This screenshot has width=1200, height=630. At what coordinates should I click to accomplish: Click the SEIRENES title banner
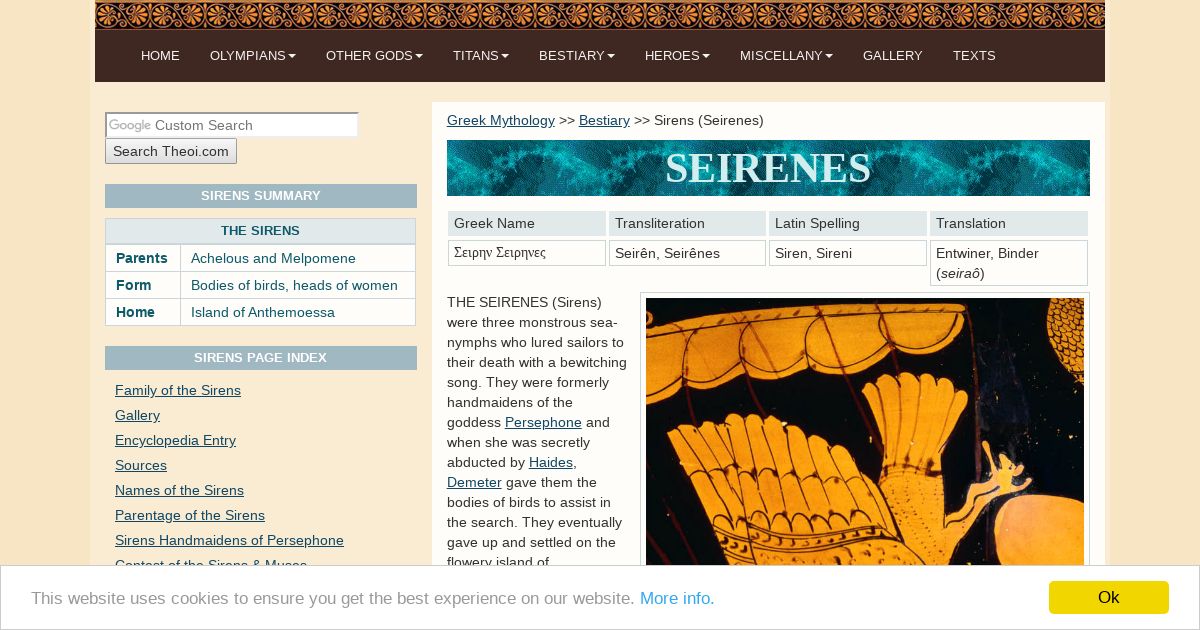coord(768,168)
